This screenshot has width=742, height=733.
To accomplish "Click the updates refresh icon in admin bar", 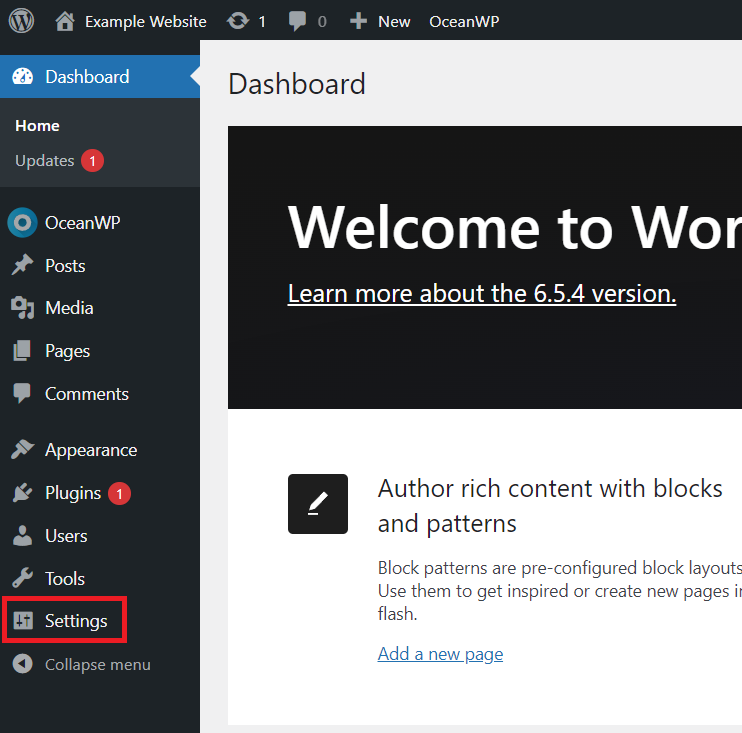I will (x=238, y=21).
